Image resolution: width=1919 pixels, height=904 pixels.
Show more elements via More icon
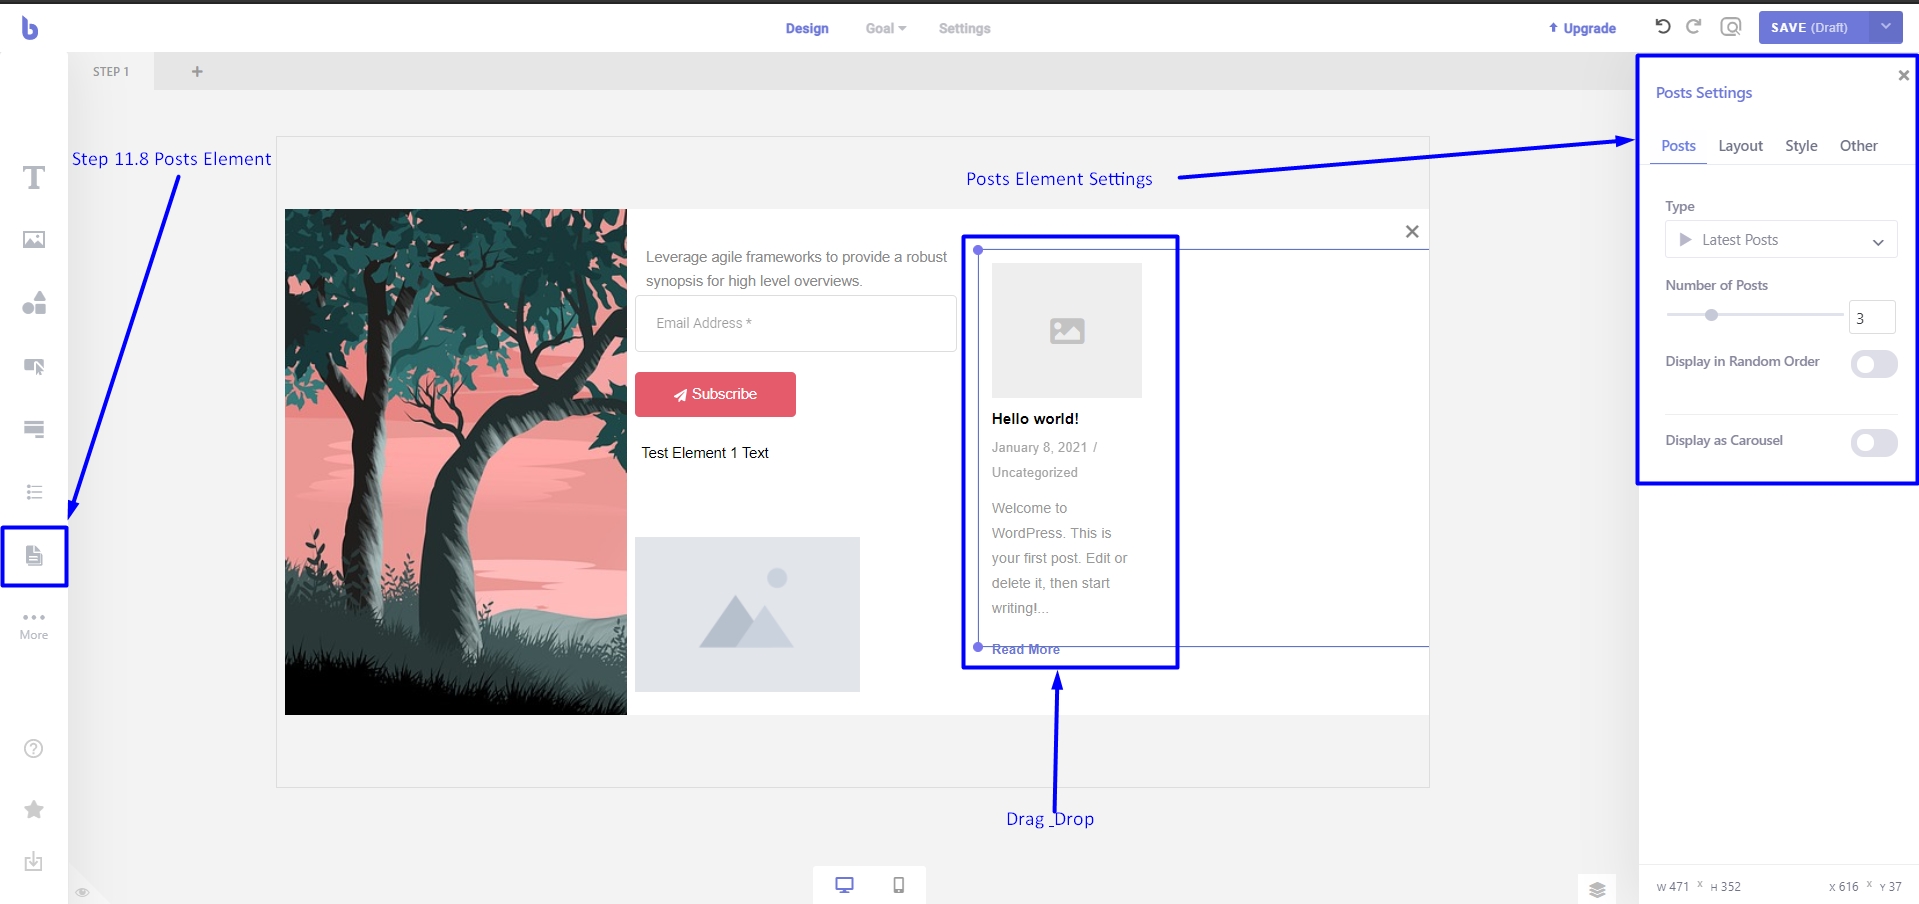click(x=34, y=626)
